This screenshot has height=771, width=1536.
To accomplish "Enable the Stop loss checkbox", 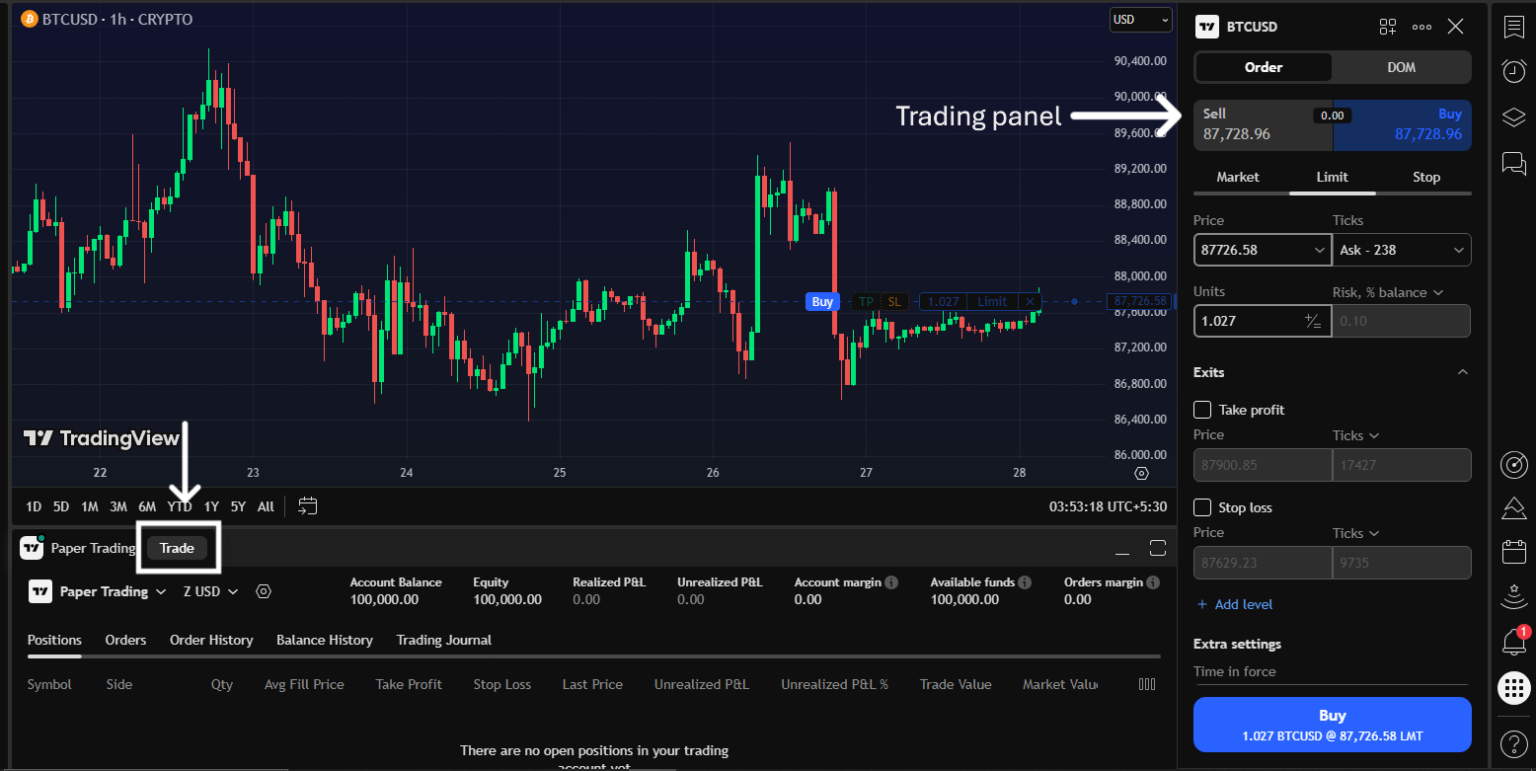I will pyautogui.click(x=1202, y=507).
